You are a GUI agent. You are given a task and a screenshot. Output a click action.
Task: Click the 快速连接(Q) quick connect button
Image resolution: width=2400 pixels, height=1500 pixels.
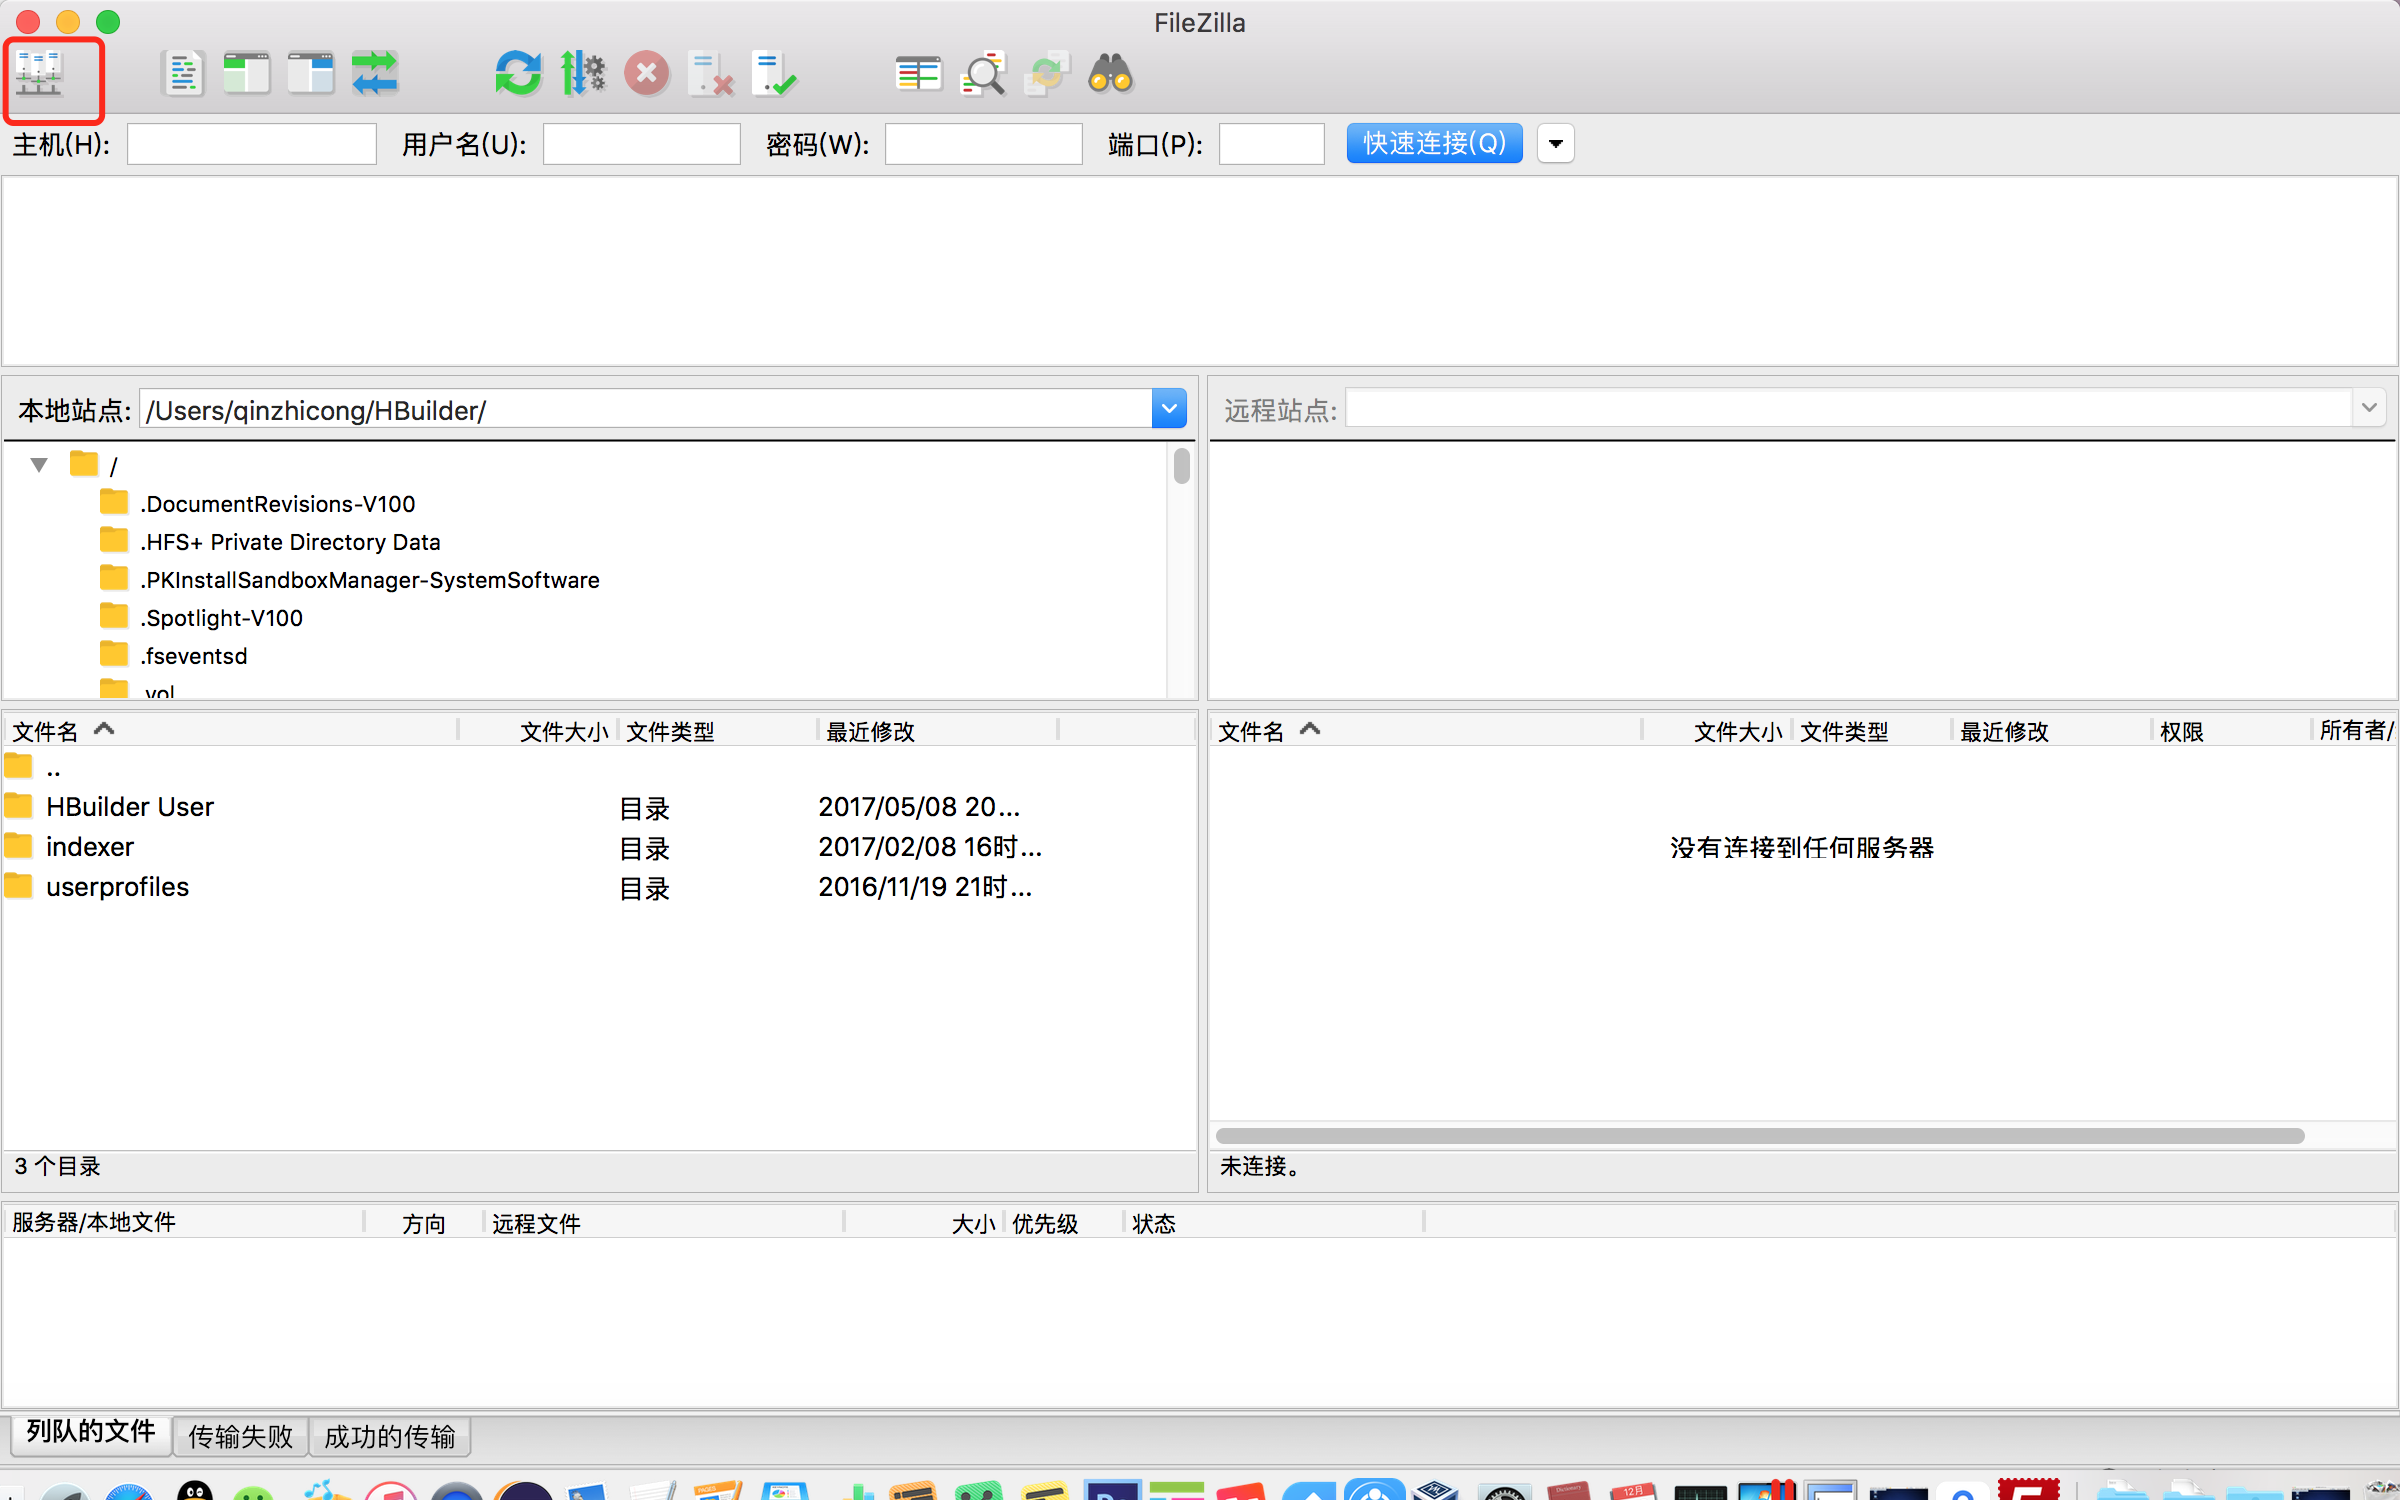click(1434, 144)
